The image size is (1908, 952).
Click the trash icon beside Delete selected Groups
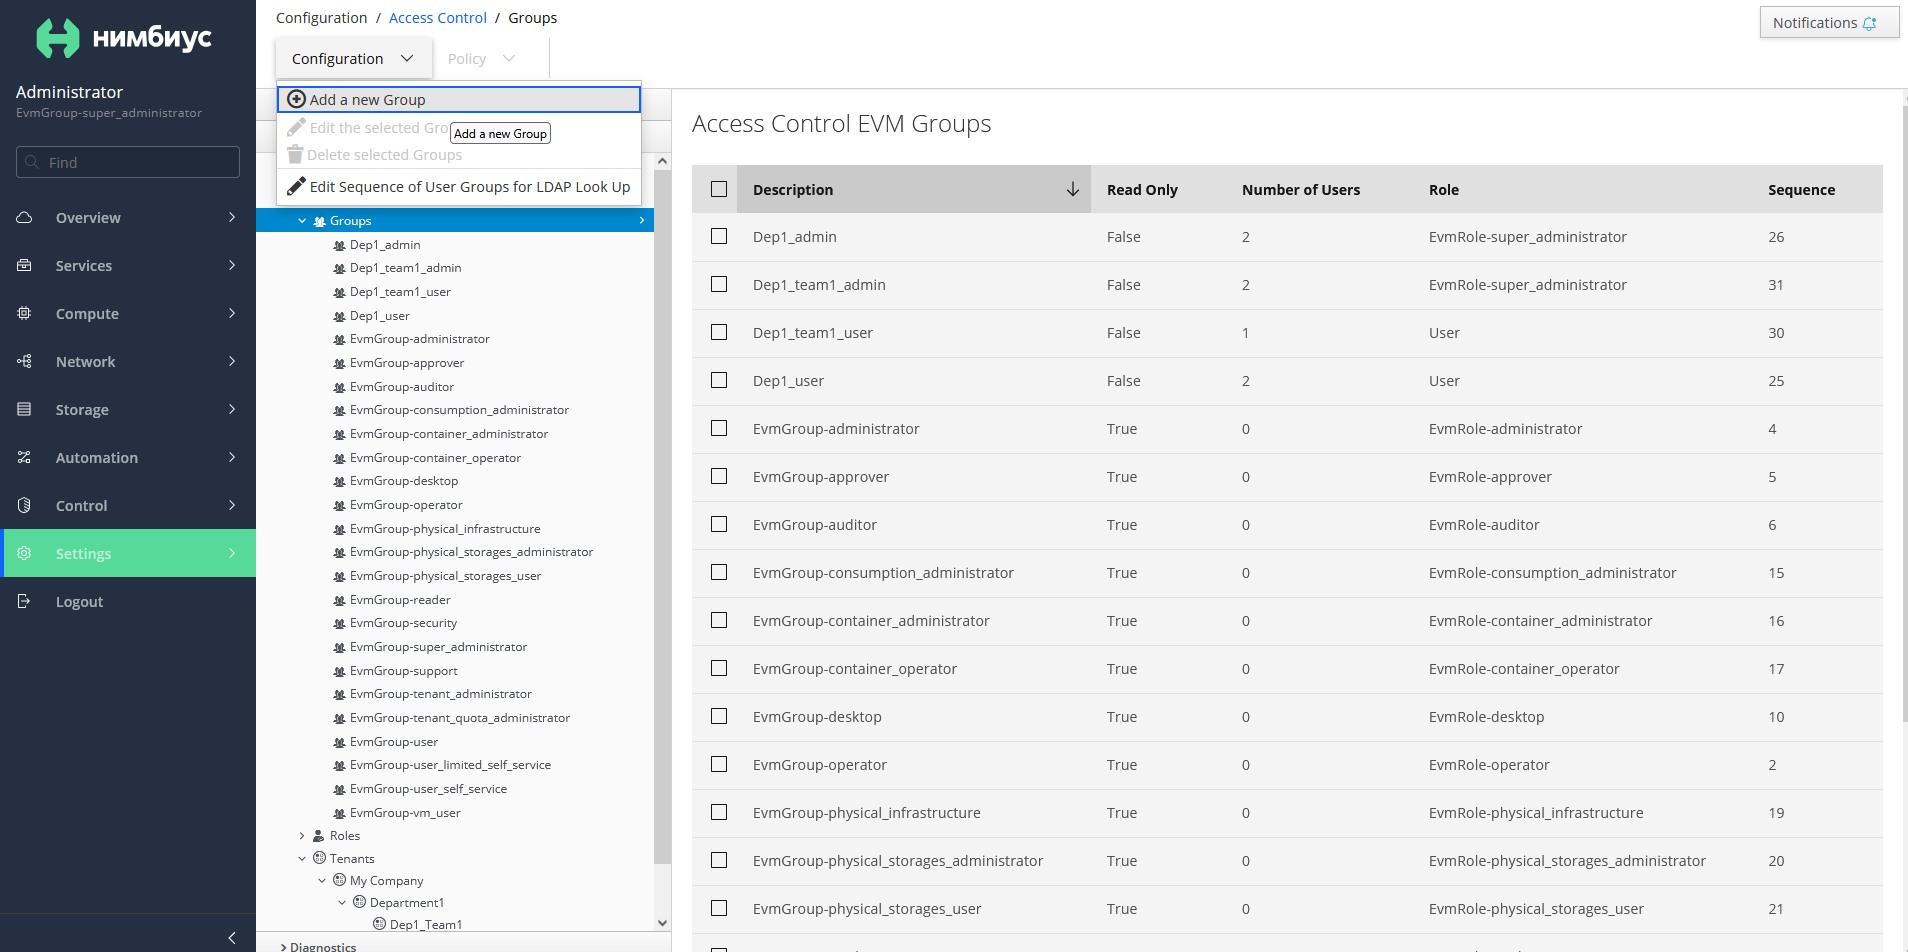[295, 154]
